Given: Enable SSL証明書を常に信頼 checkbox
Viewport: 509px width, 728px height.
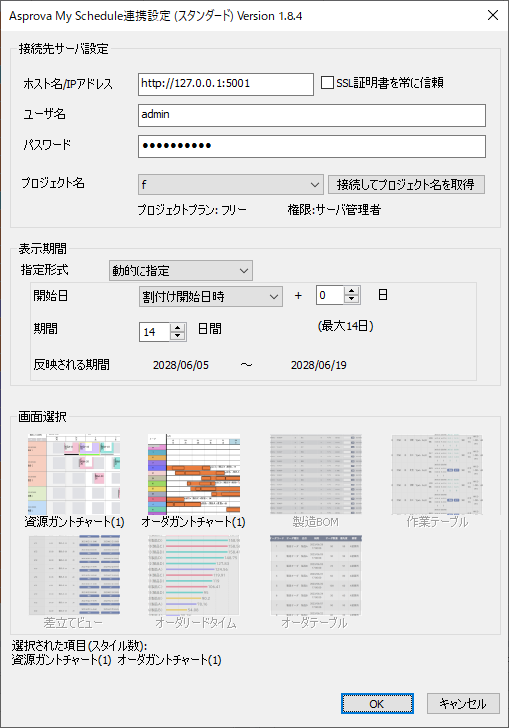Looking at the screenshot, I should [x=327, y=83].
